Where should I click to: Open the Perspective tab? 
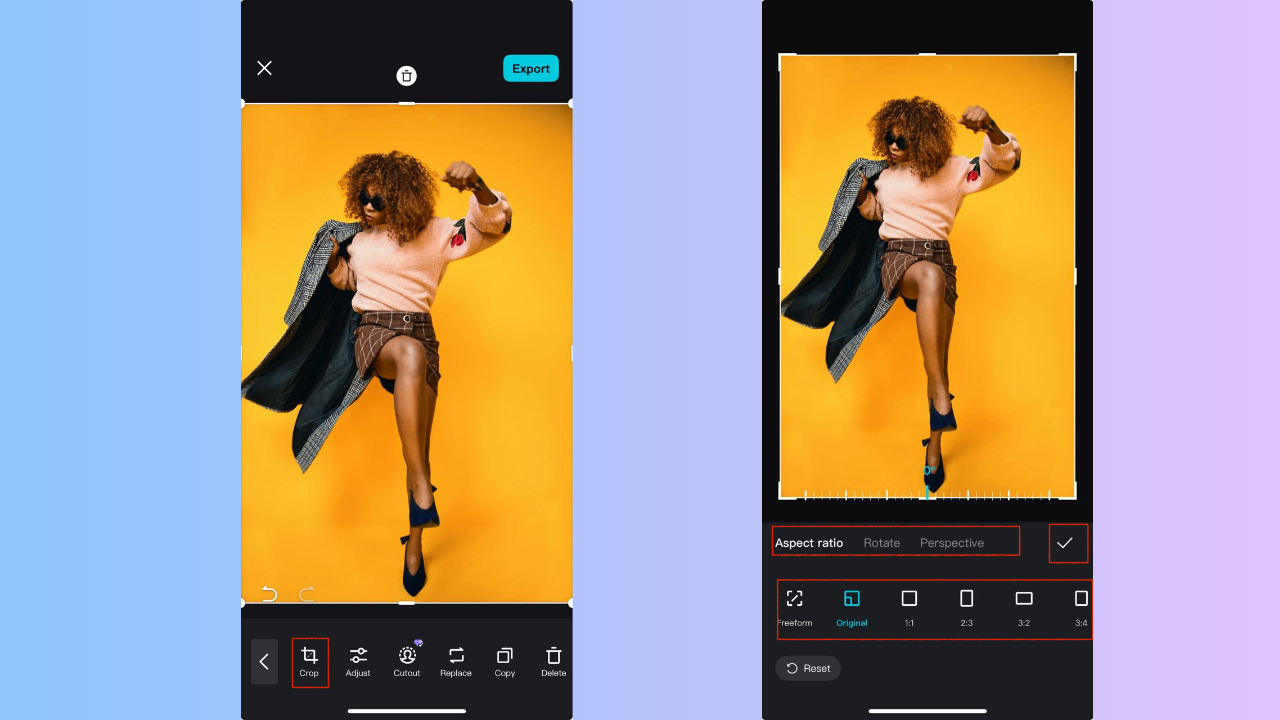[951, 543]
